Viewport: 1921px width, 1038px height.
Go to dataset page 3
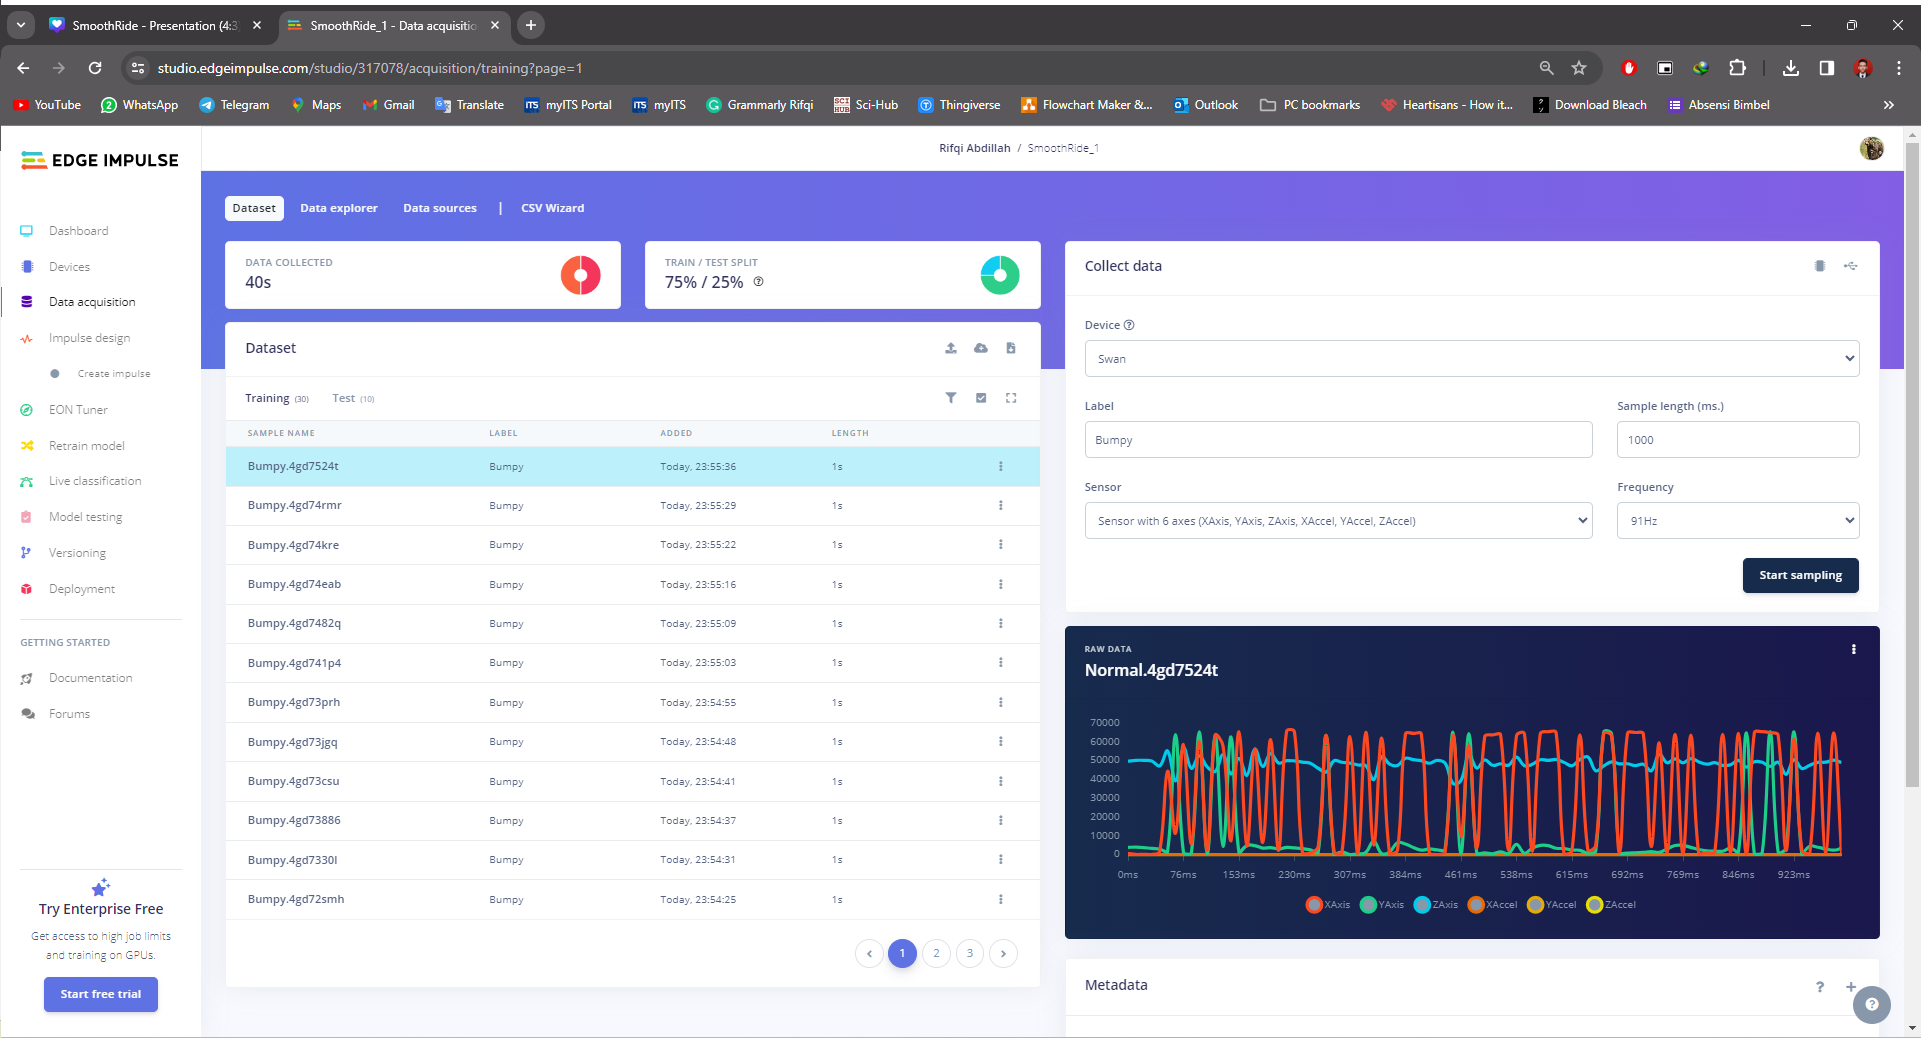[x=970, y=953]
